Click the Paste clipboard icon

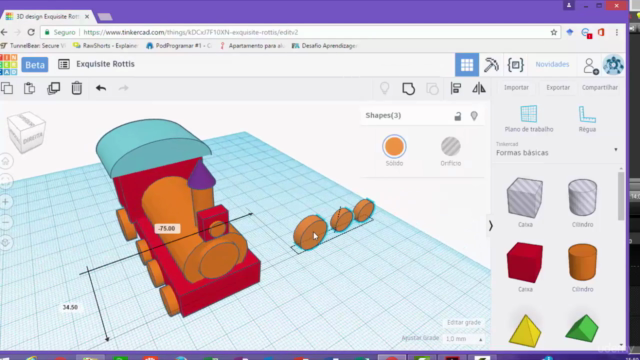(x=29, y=88)
